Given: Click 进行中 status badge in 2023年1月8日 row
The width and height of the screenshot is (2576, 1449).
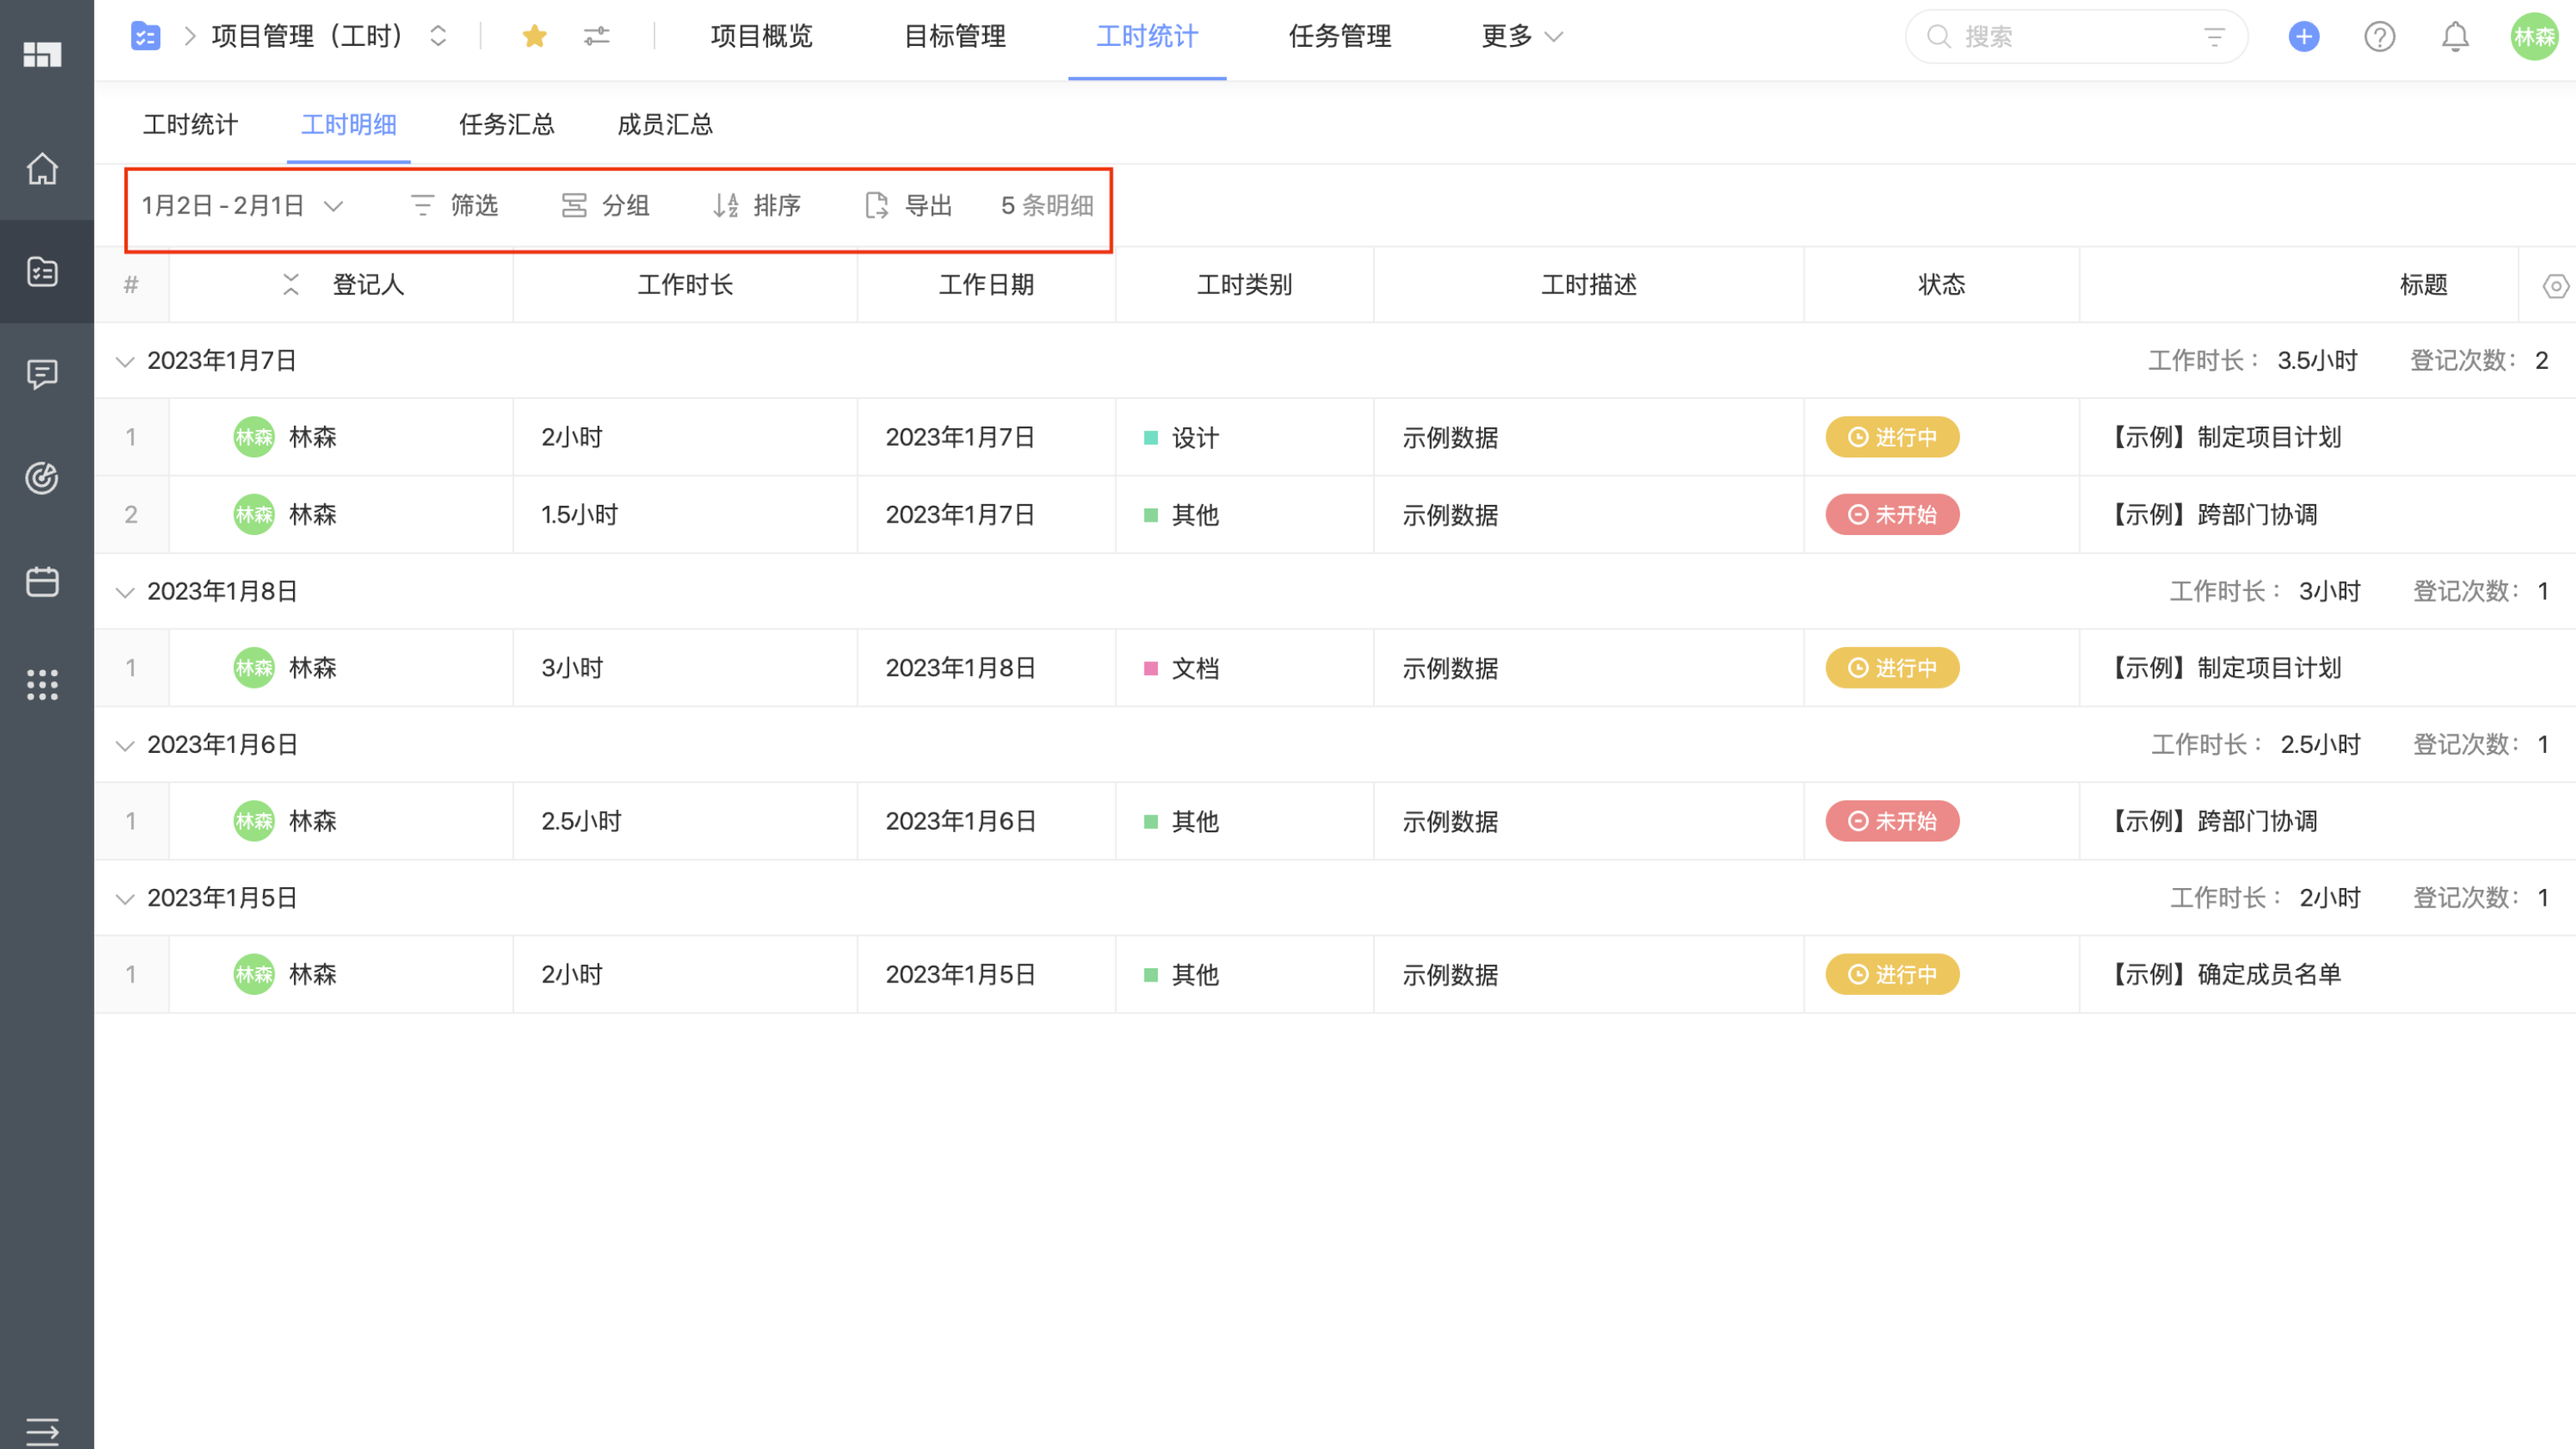Looking at the screenshot, I should [1892, 668].
